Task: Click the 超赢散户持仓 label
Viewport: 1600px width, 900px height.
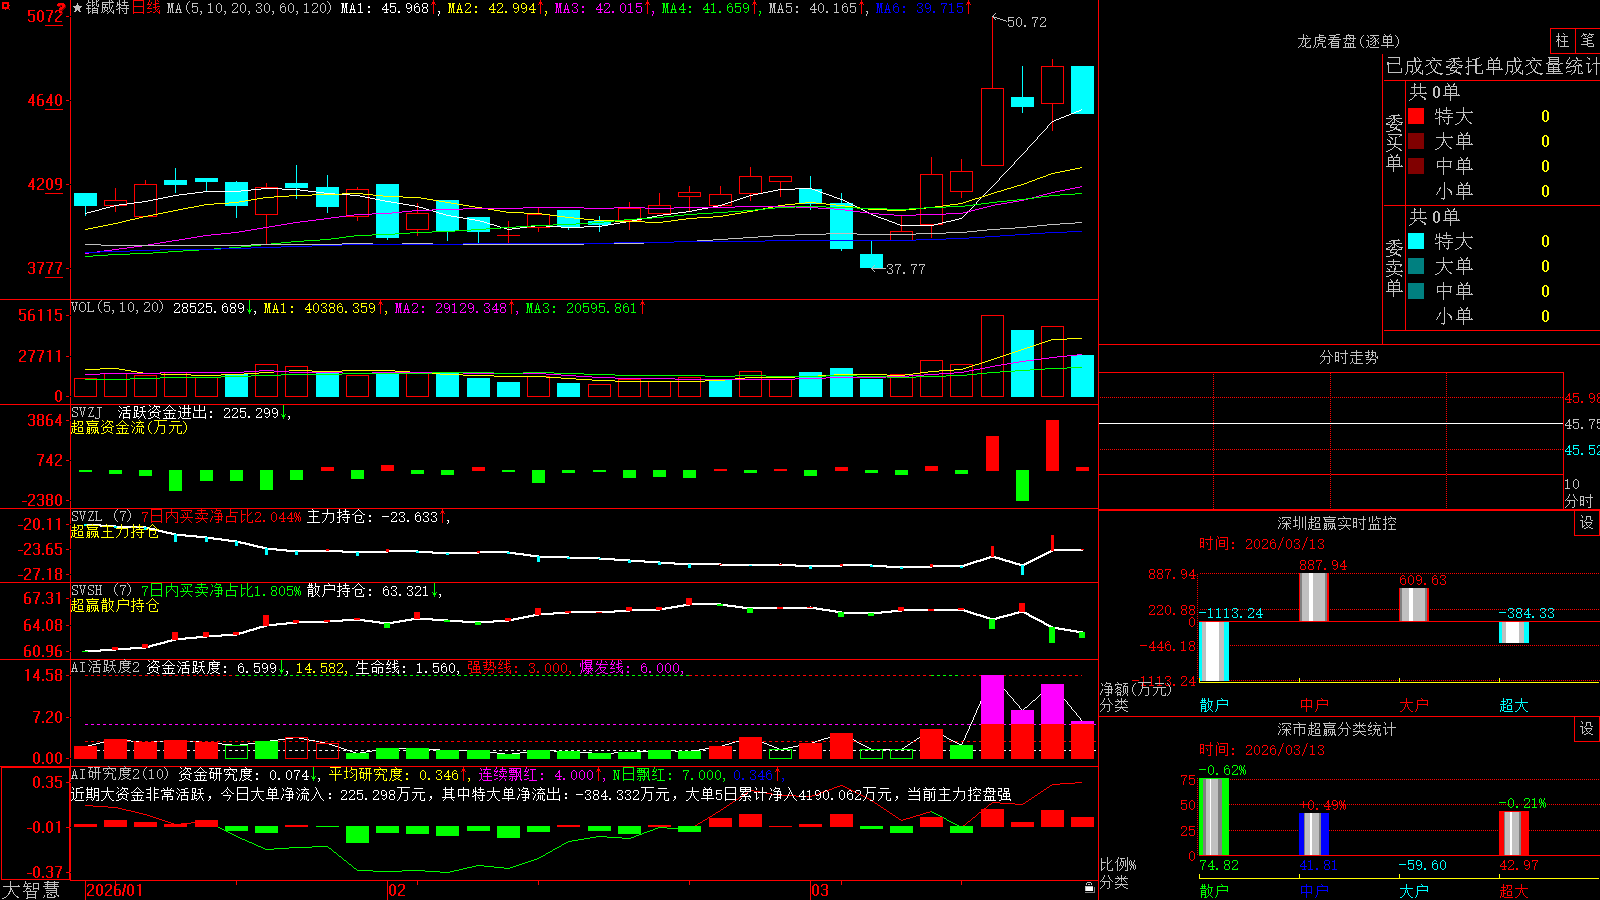Action: tap(115, 606)
